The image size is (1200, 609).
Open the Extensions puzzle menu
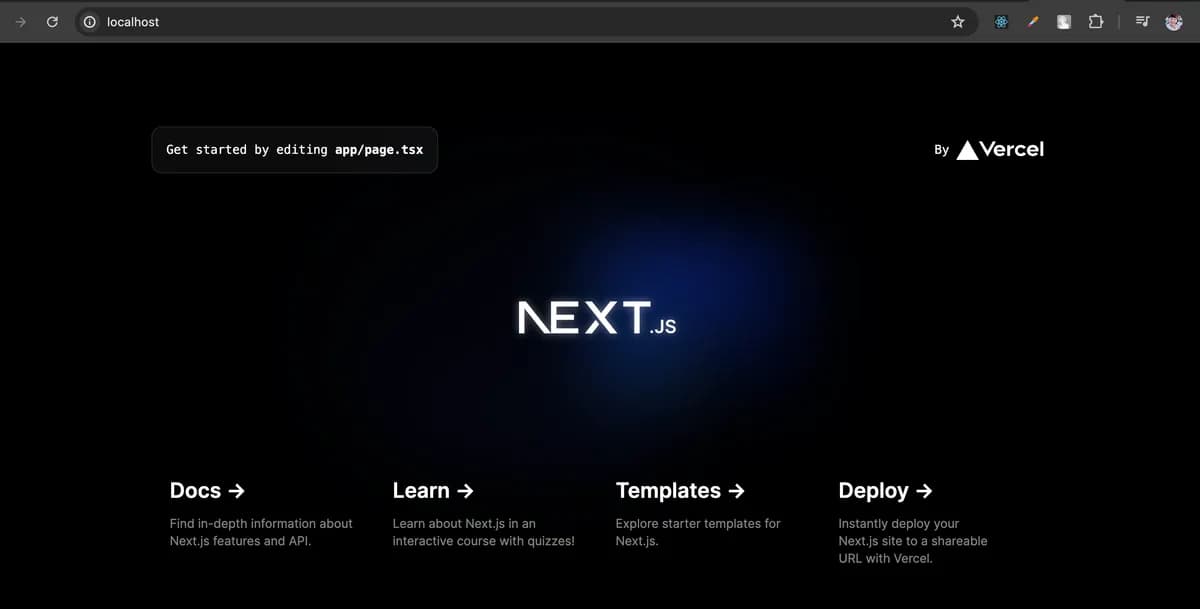[1095, 22]
